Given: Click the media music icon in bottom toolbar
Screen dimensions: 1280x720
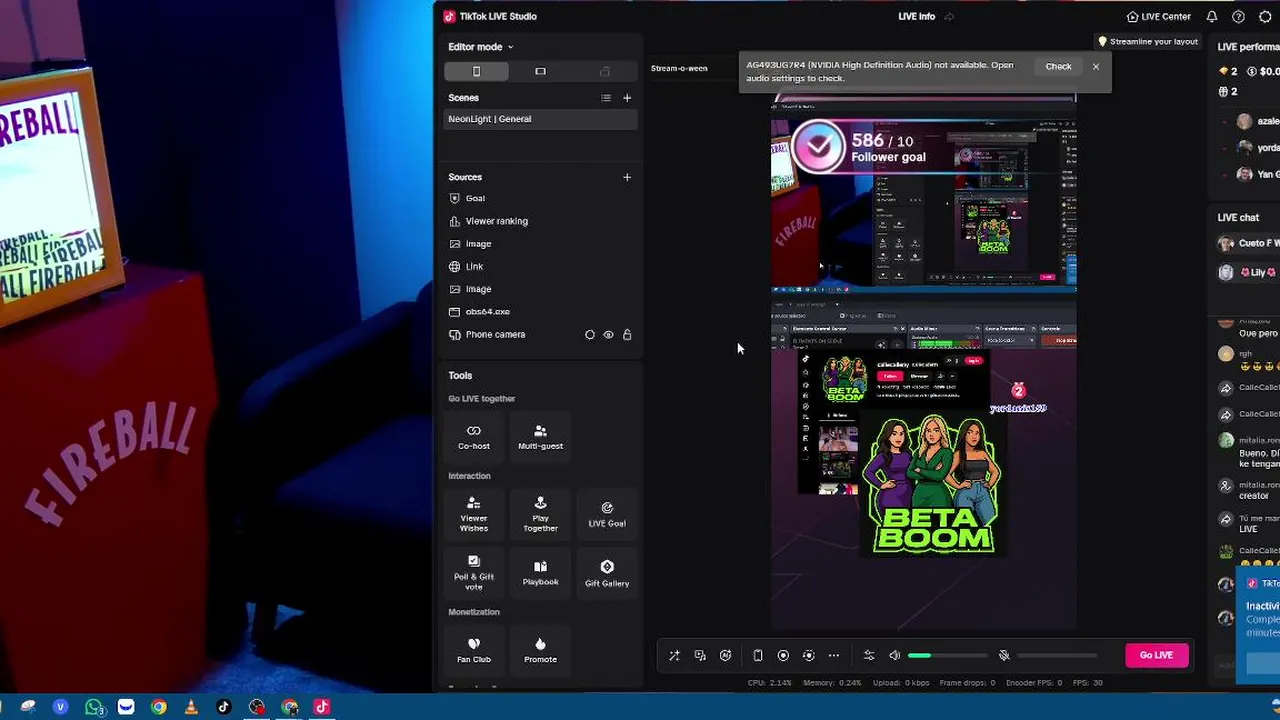Looking at the screenshot, I should [700, 656].
